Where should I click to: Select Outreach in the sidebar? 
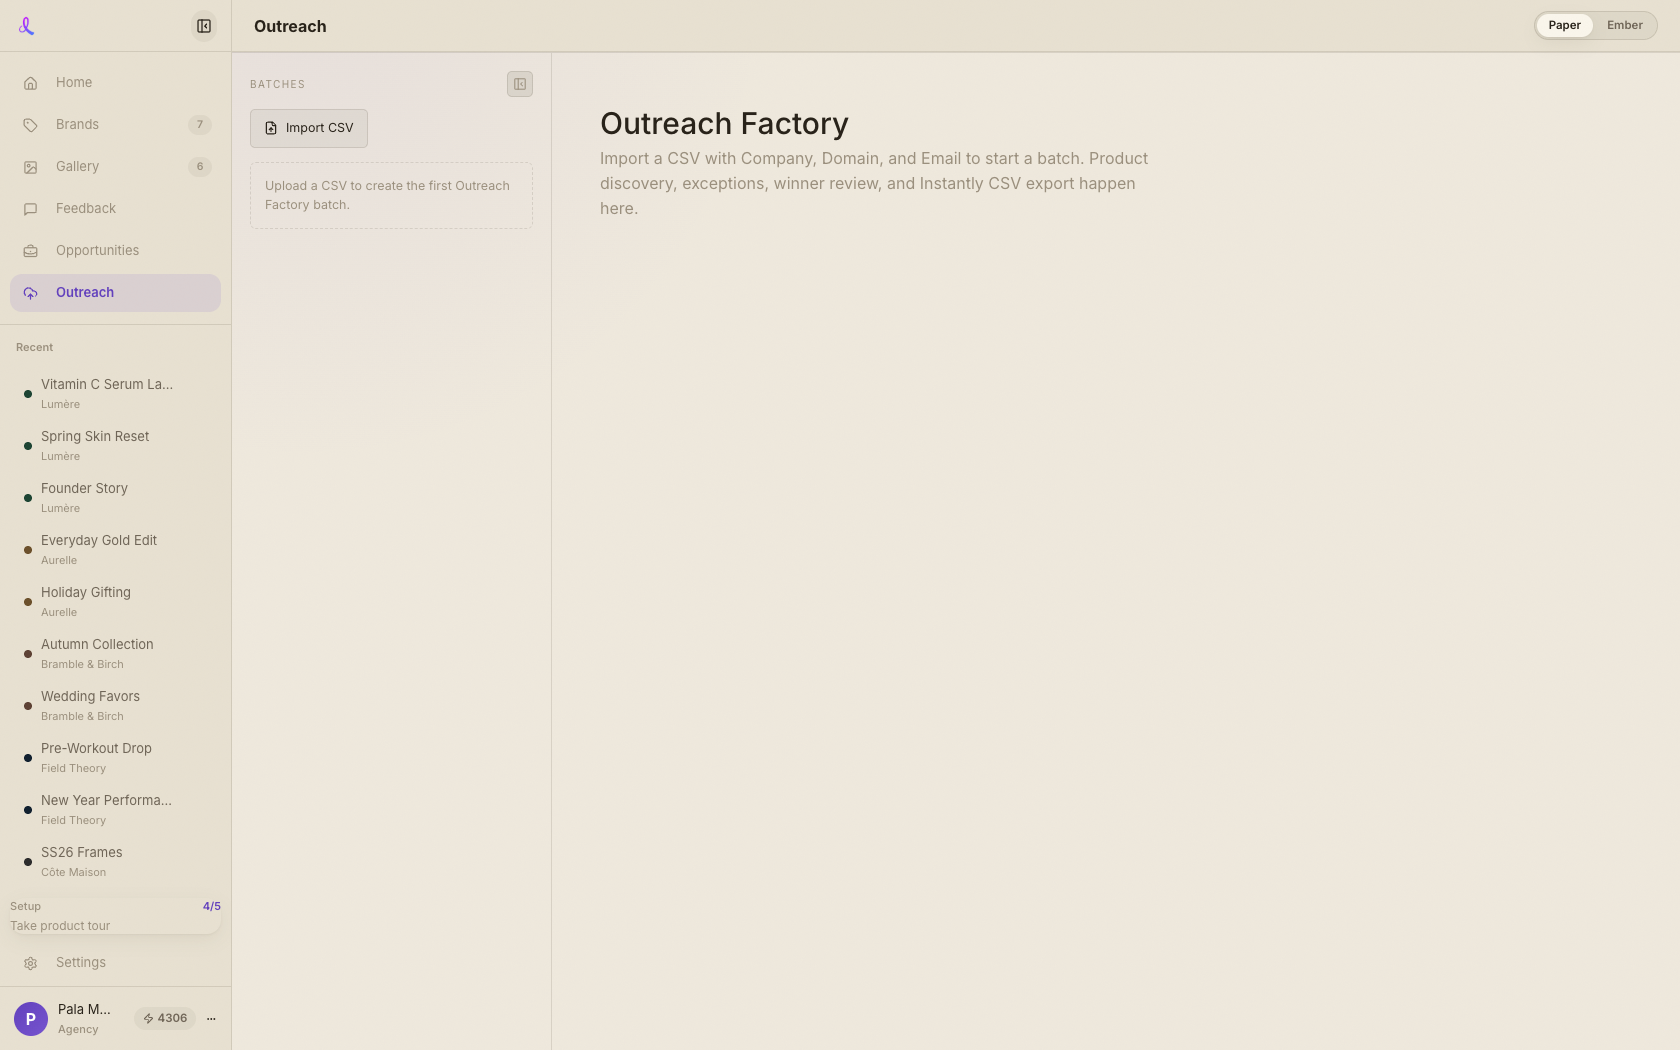pyautogui.click(x=115, y=293)
